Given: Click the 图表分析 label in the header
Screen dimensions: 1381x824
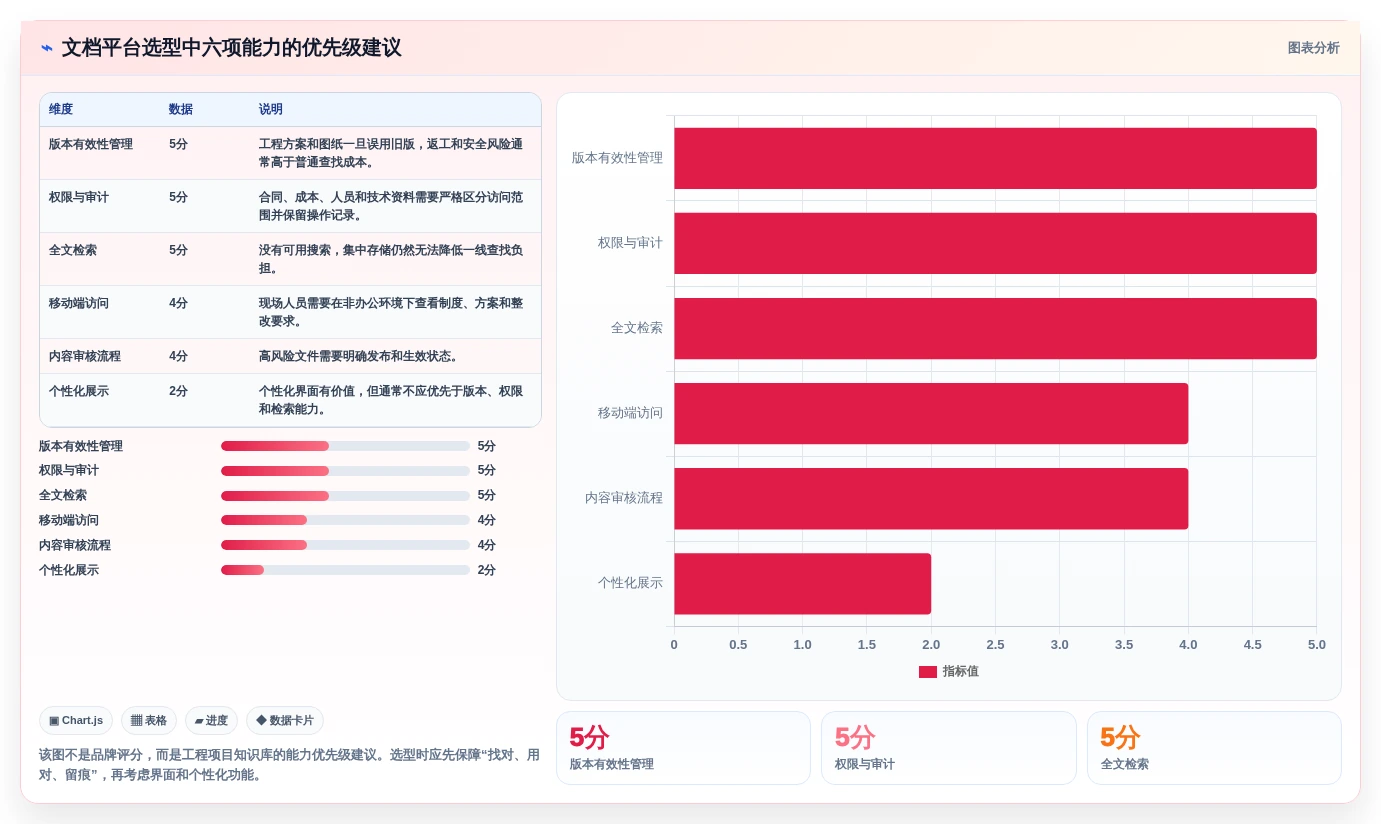Looking at the screenshot, I should pos(1313,48).
